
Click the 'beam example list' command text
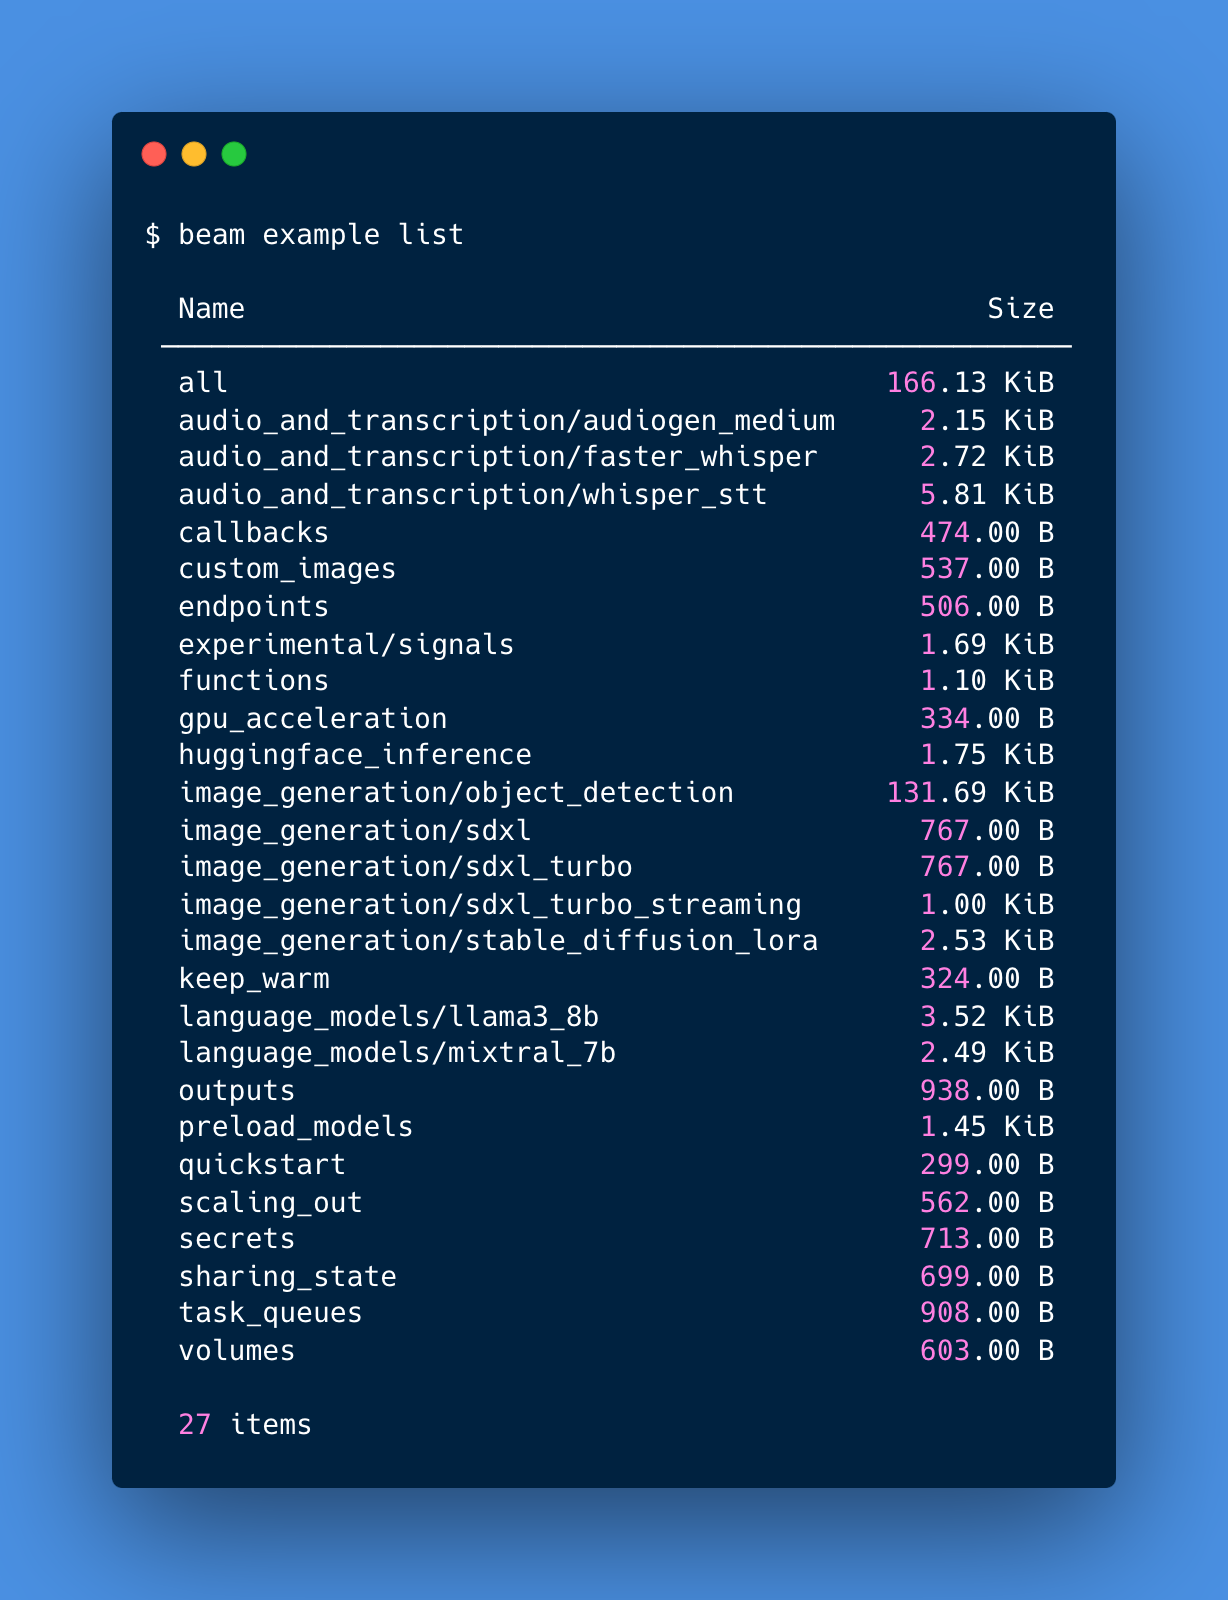[321, 235]
